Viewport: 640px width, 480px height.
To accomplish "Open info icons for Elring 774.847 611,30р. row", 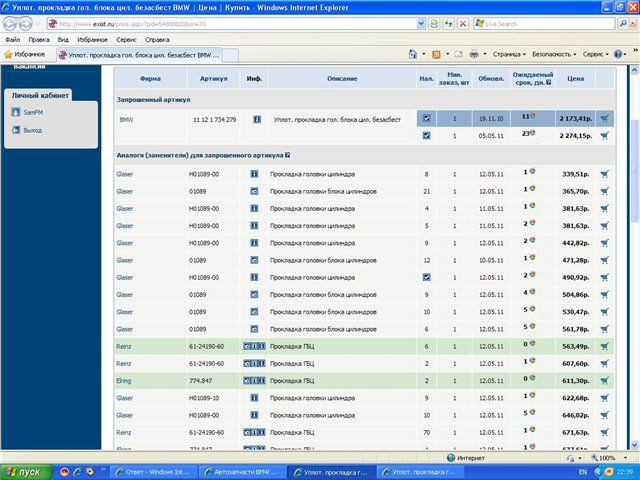I will click(x=254, y=381).
